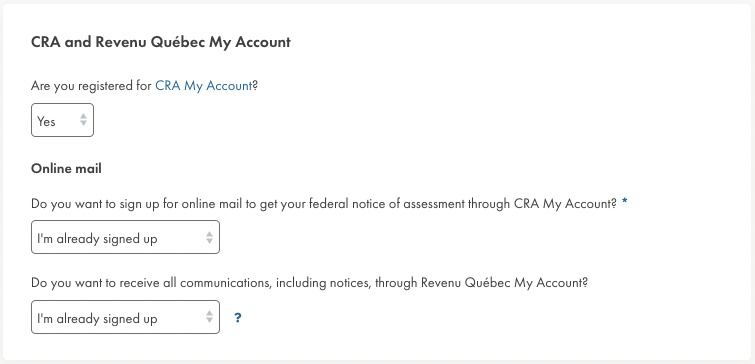This screenshot has height=364, width=755.
Task: Click the question mark after the CRA My Account link
Action: point(256,86)
